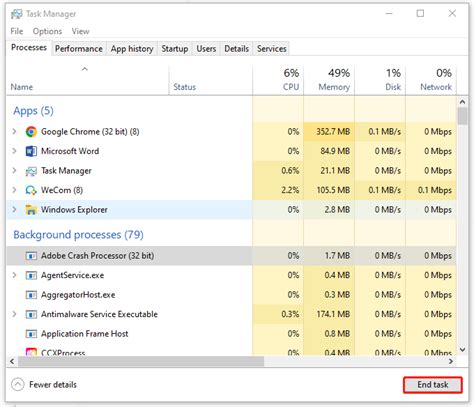Click the Task Manager title bar icon
Image resolution: width=474 pixels, height=407 pixels.
pyautogui.click(x=16, y=14)
